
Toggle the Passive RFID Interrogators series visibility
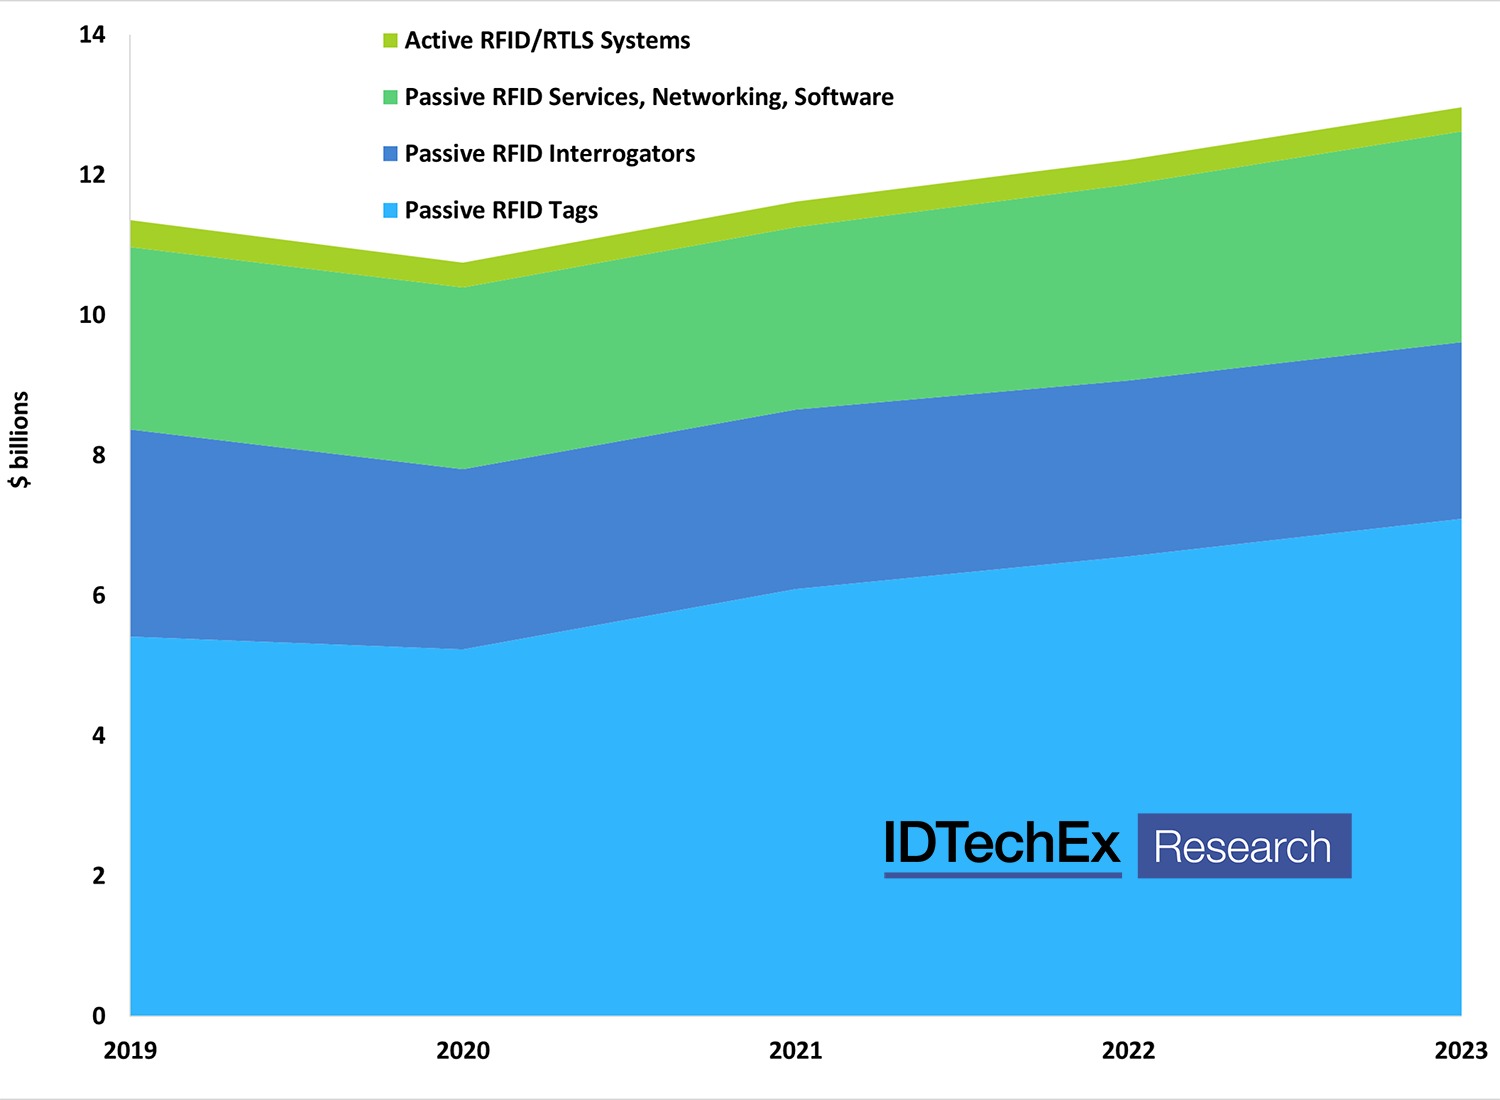390,153
